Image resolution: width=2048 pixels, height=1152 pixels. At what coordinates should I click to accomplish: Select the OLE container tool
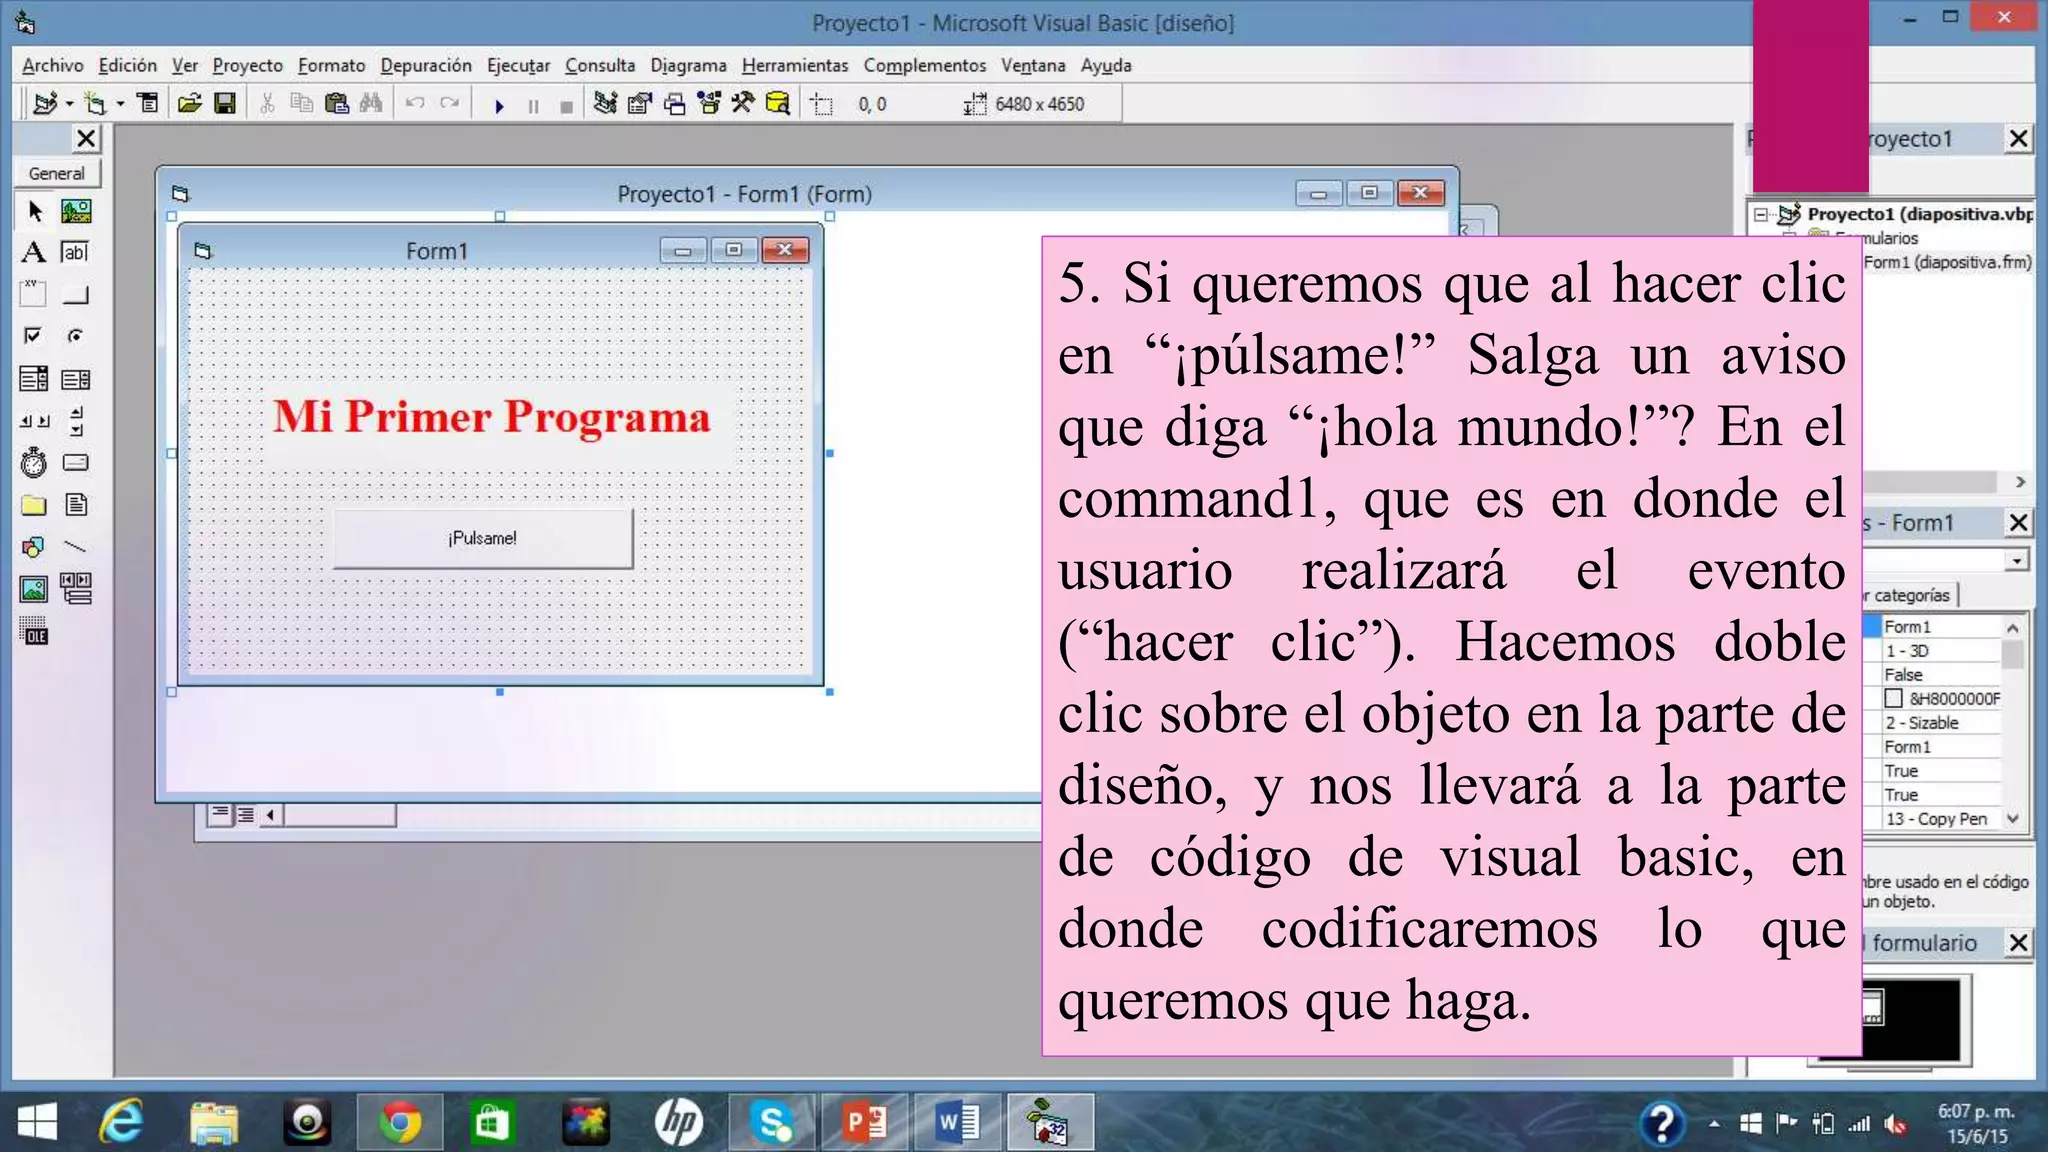pos(33,631)
